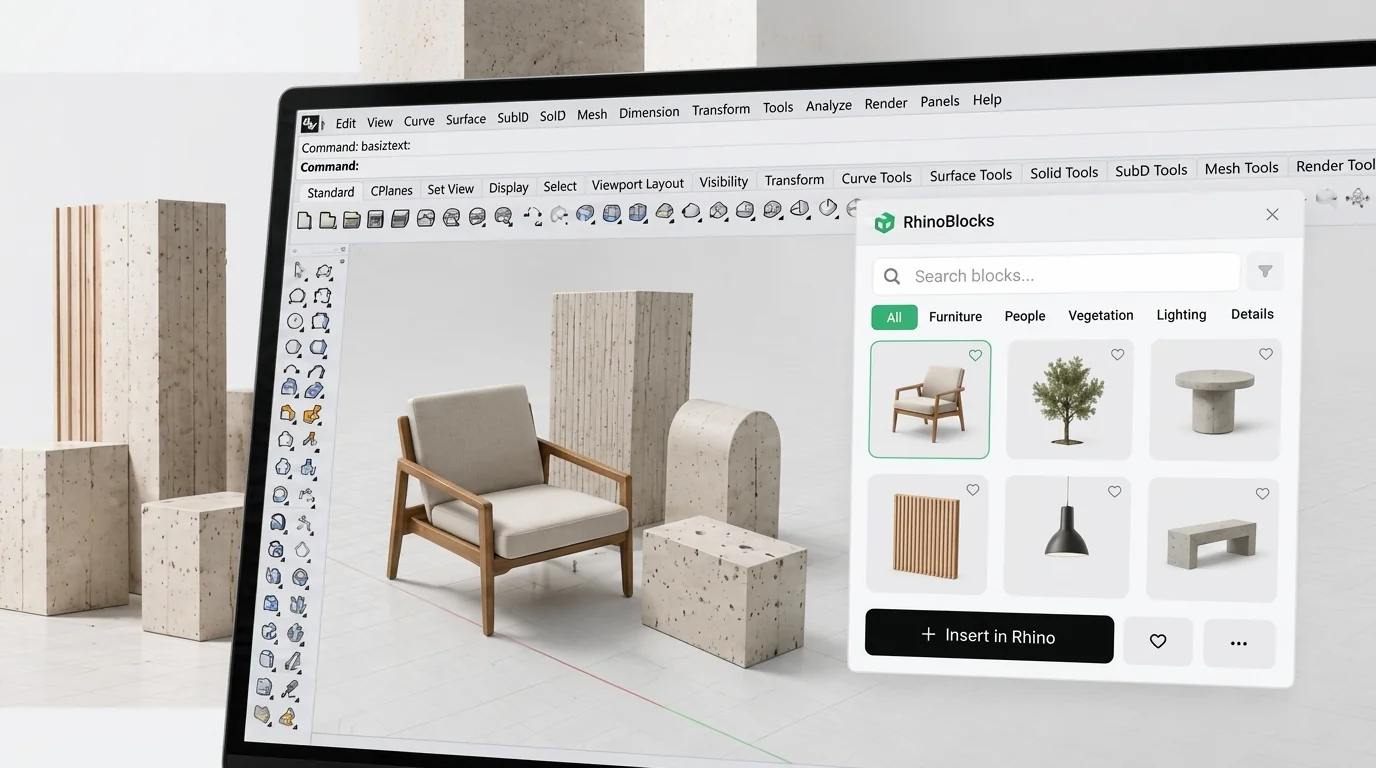This screenshot has width=1376, height=768.
Task: Favorite the round concrete table block
Action: point(1265,354)
